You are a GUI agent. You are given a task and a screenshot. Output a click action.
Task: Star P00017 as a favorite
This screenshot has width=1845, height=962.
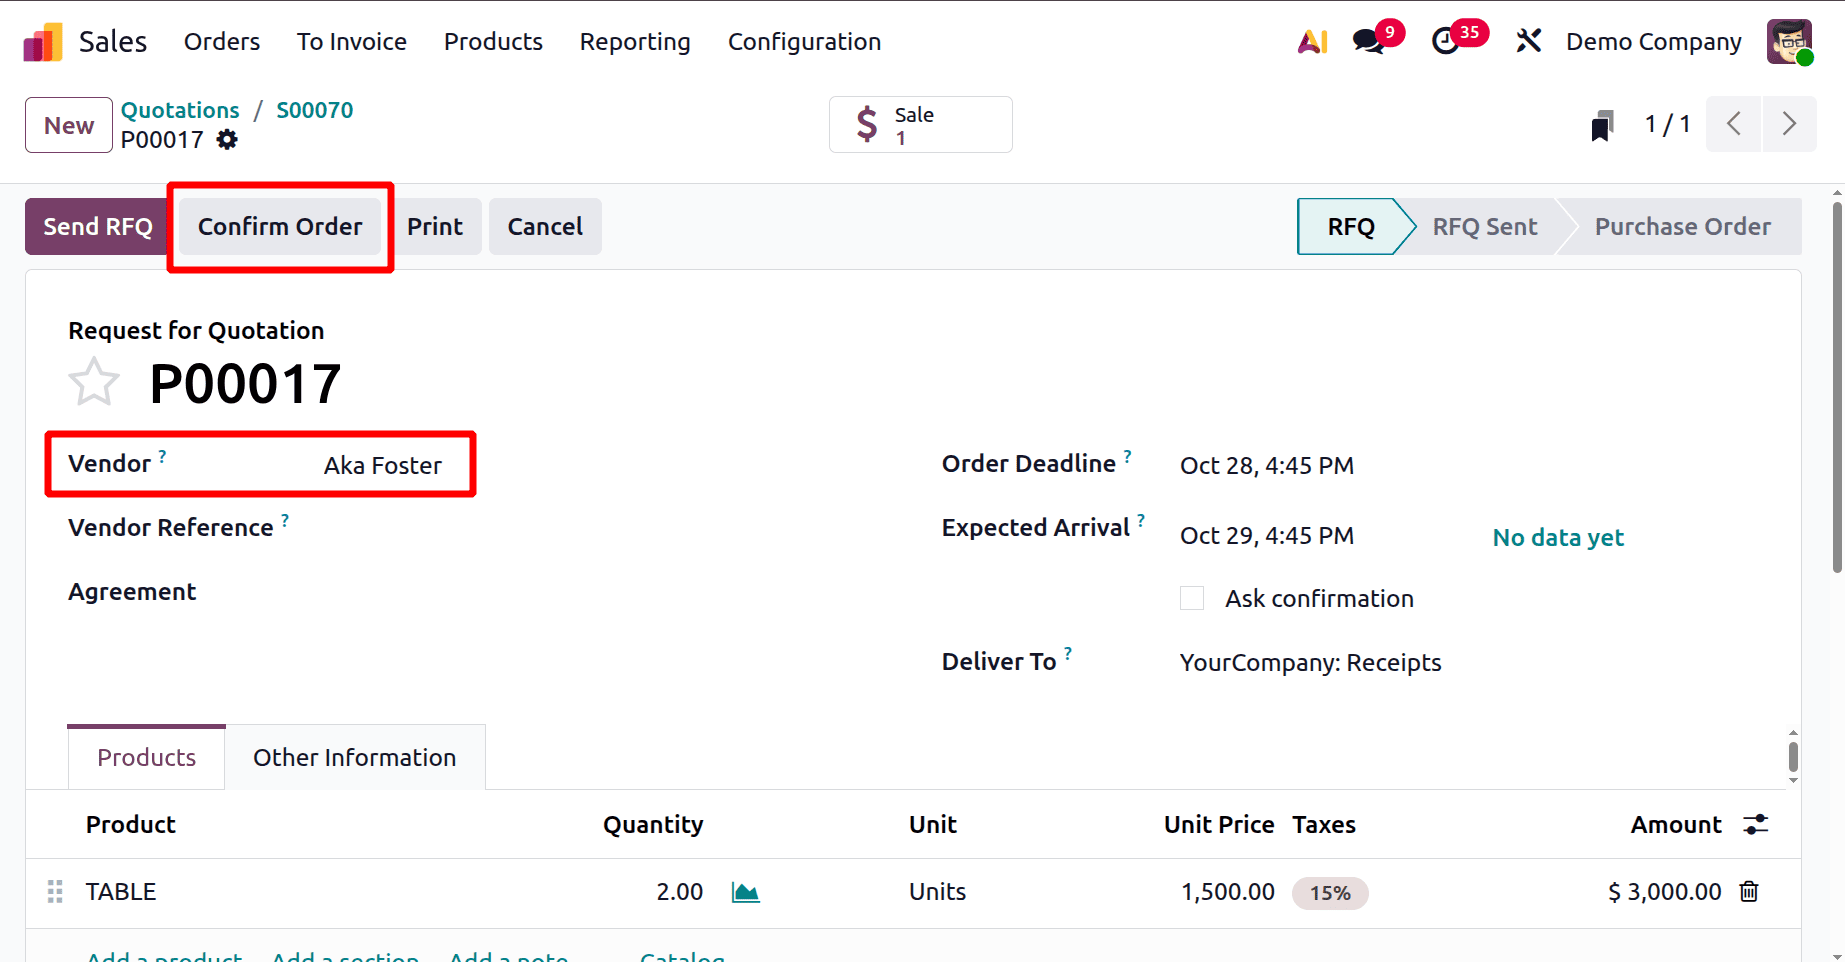click(93, 381)
